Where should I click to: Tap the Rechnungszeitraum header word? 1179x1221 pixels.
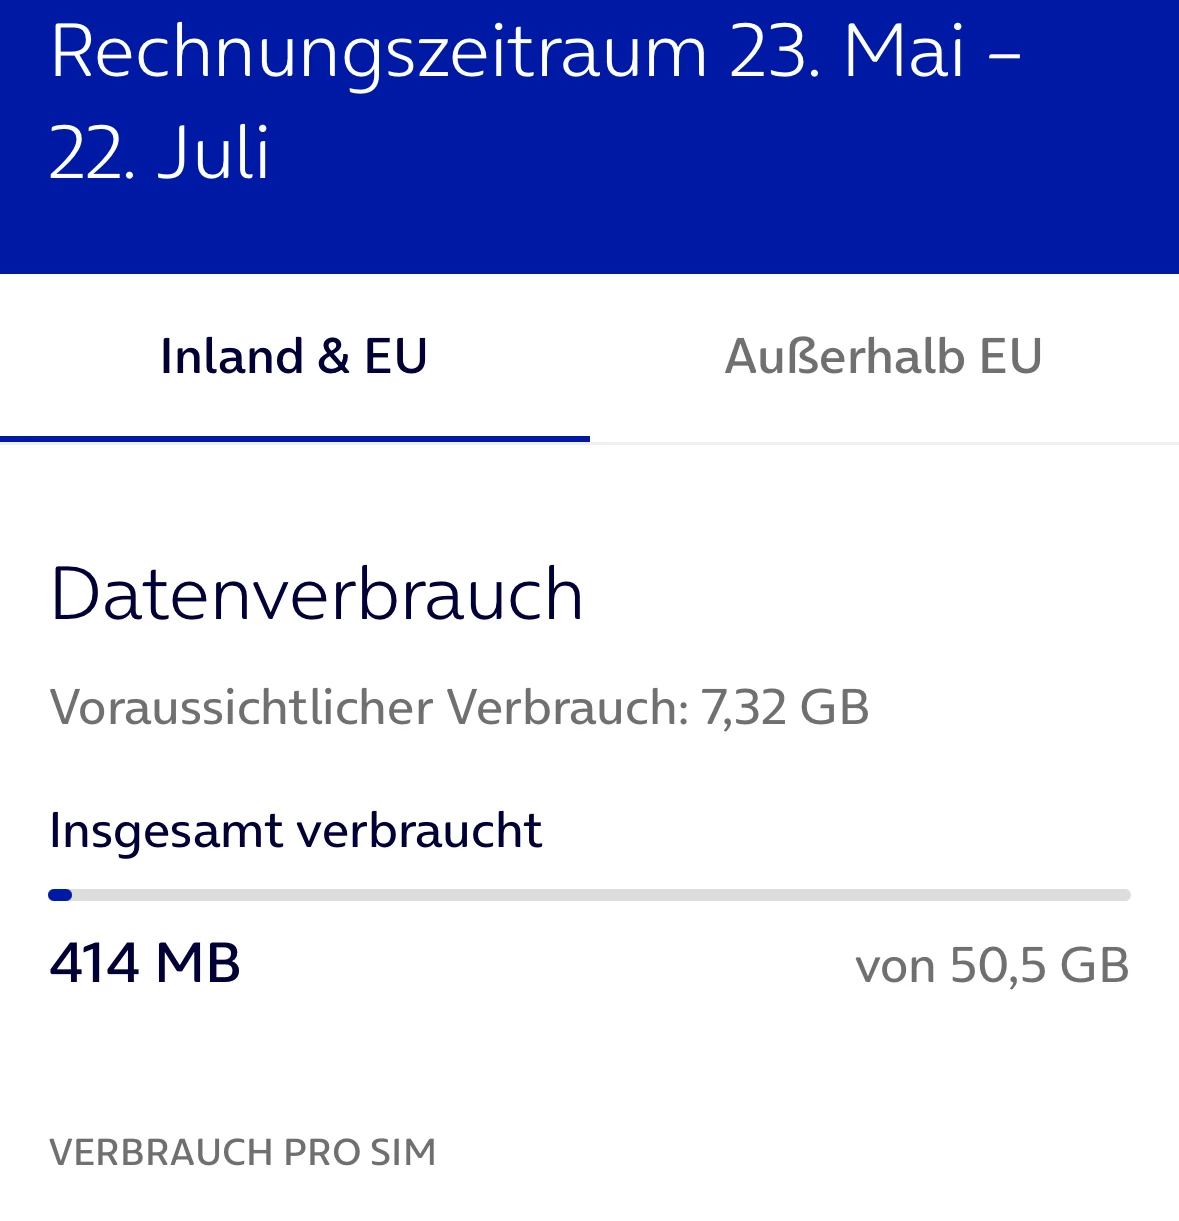(x=378, y=51)
